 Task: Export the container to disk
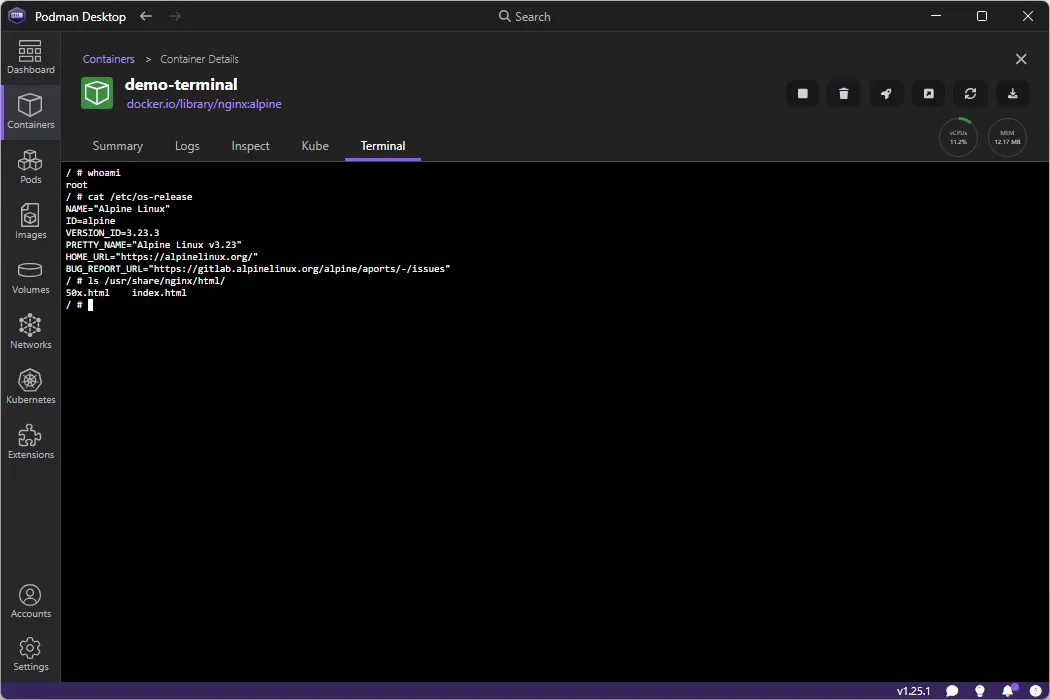1012,93
